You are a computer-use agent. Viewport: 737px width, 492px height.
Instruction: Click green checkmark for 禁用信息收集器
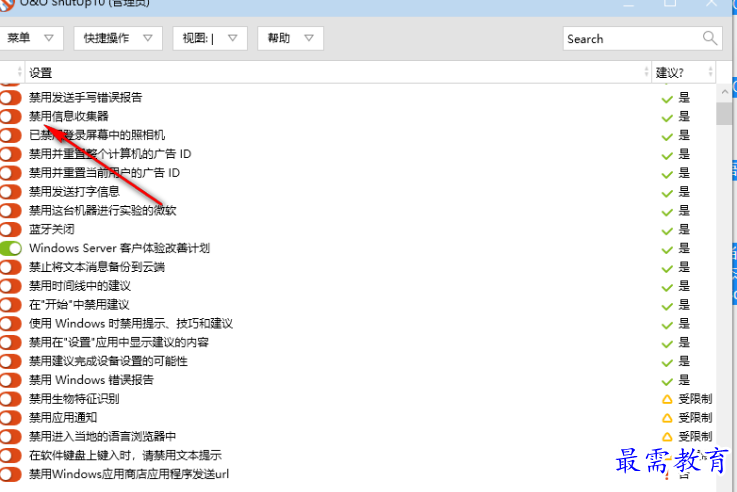tap(667, 117)
